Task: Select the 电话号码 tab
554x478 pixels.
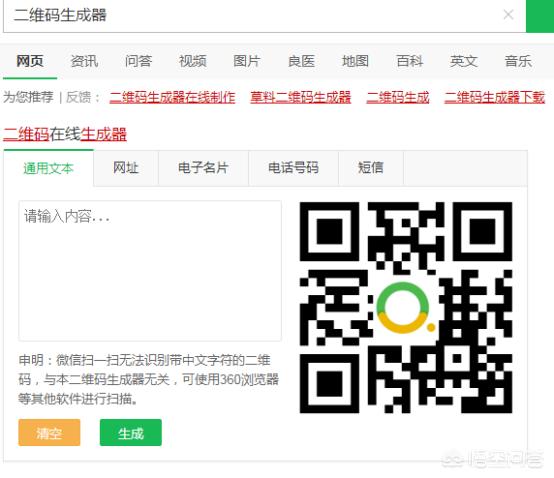Action: pos(293,168)
